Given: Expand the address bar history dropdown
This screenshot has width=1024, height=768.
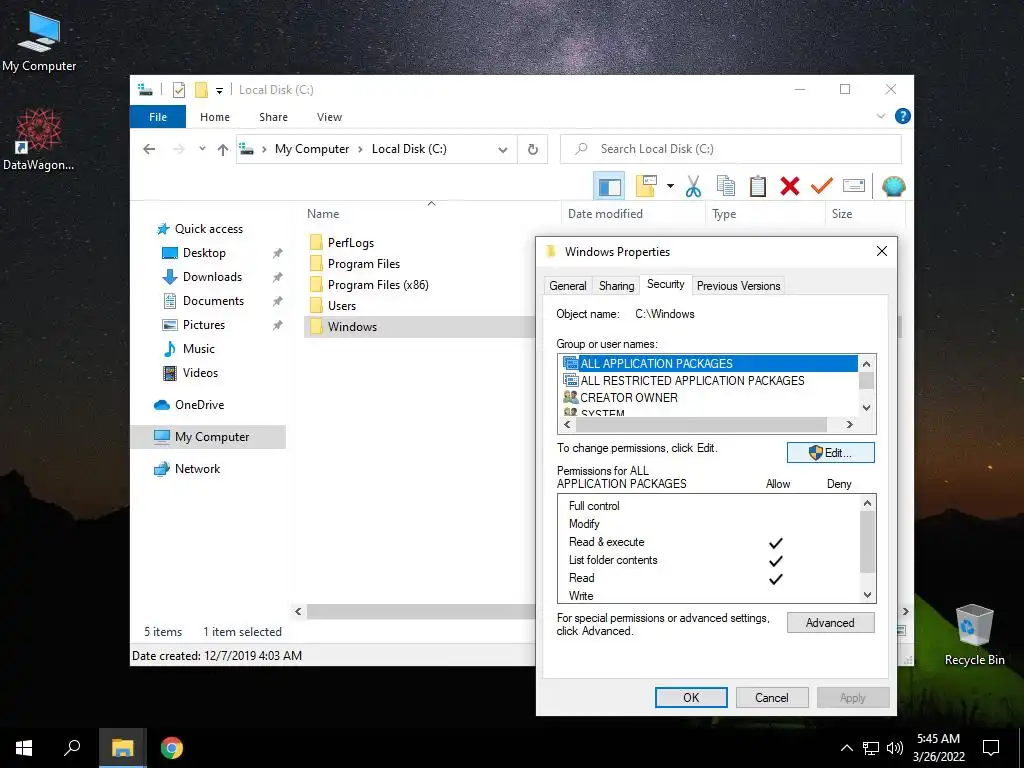Looking at the screenshot, I should pyautogui.click(x=503, y=150).
